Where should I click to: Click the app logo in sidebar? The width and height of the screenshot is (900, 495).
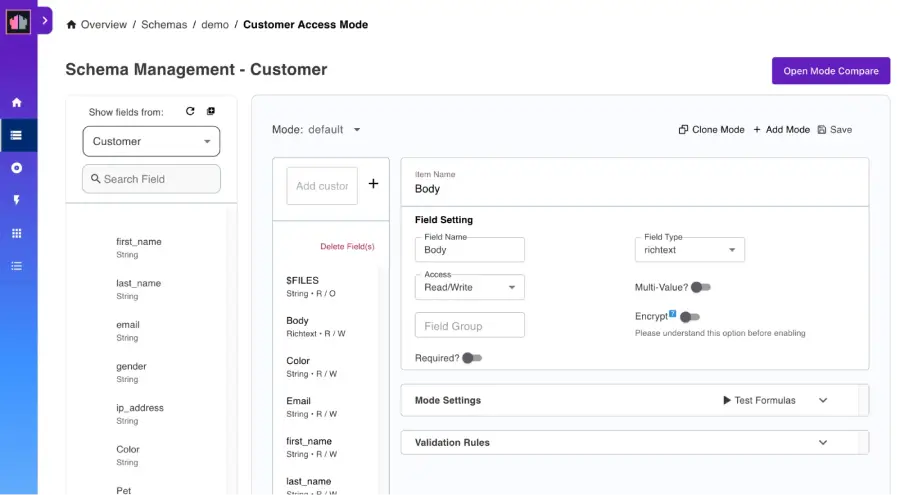pyautogui.click(x=18, y=22)
